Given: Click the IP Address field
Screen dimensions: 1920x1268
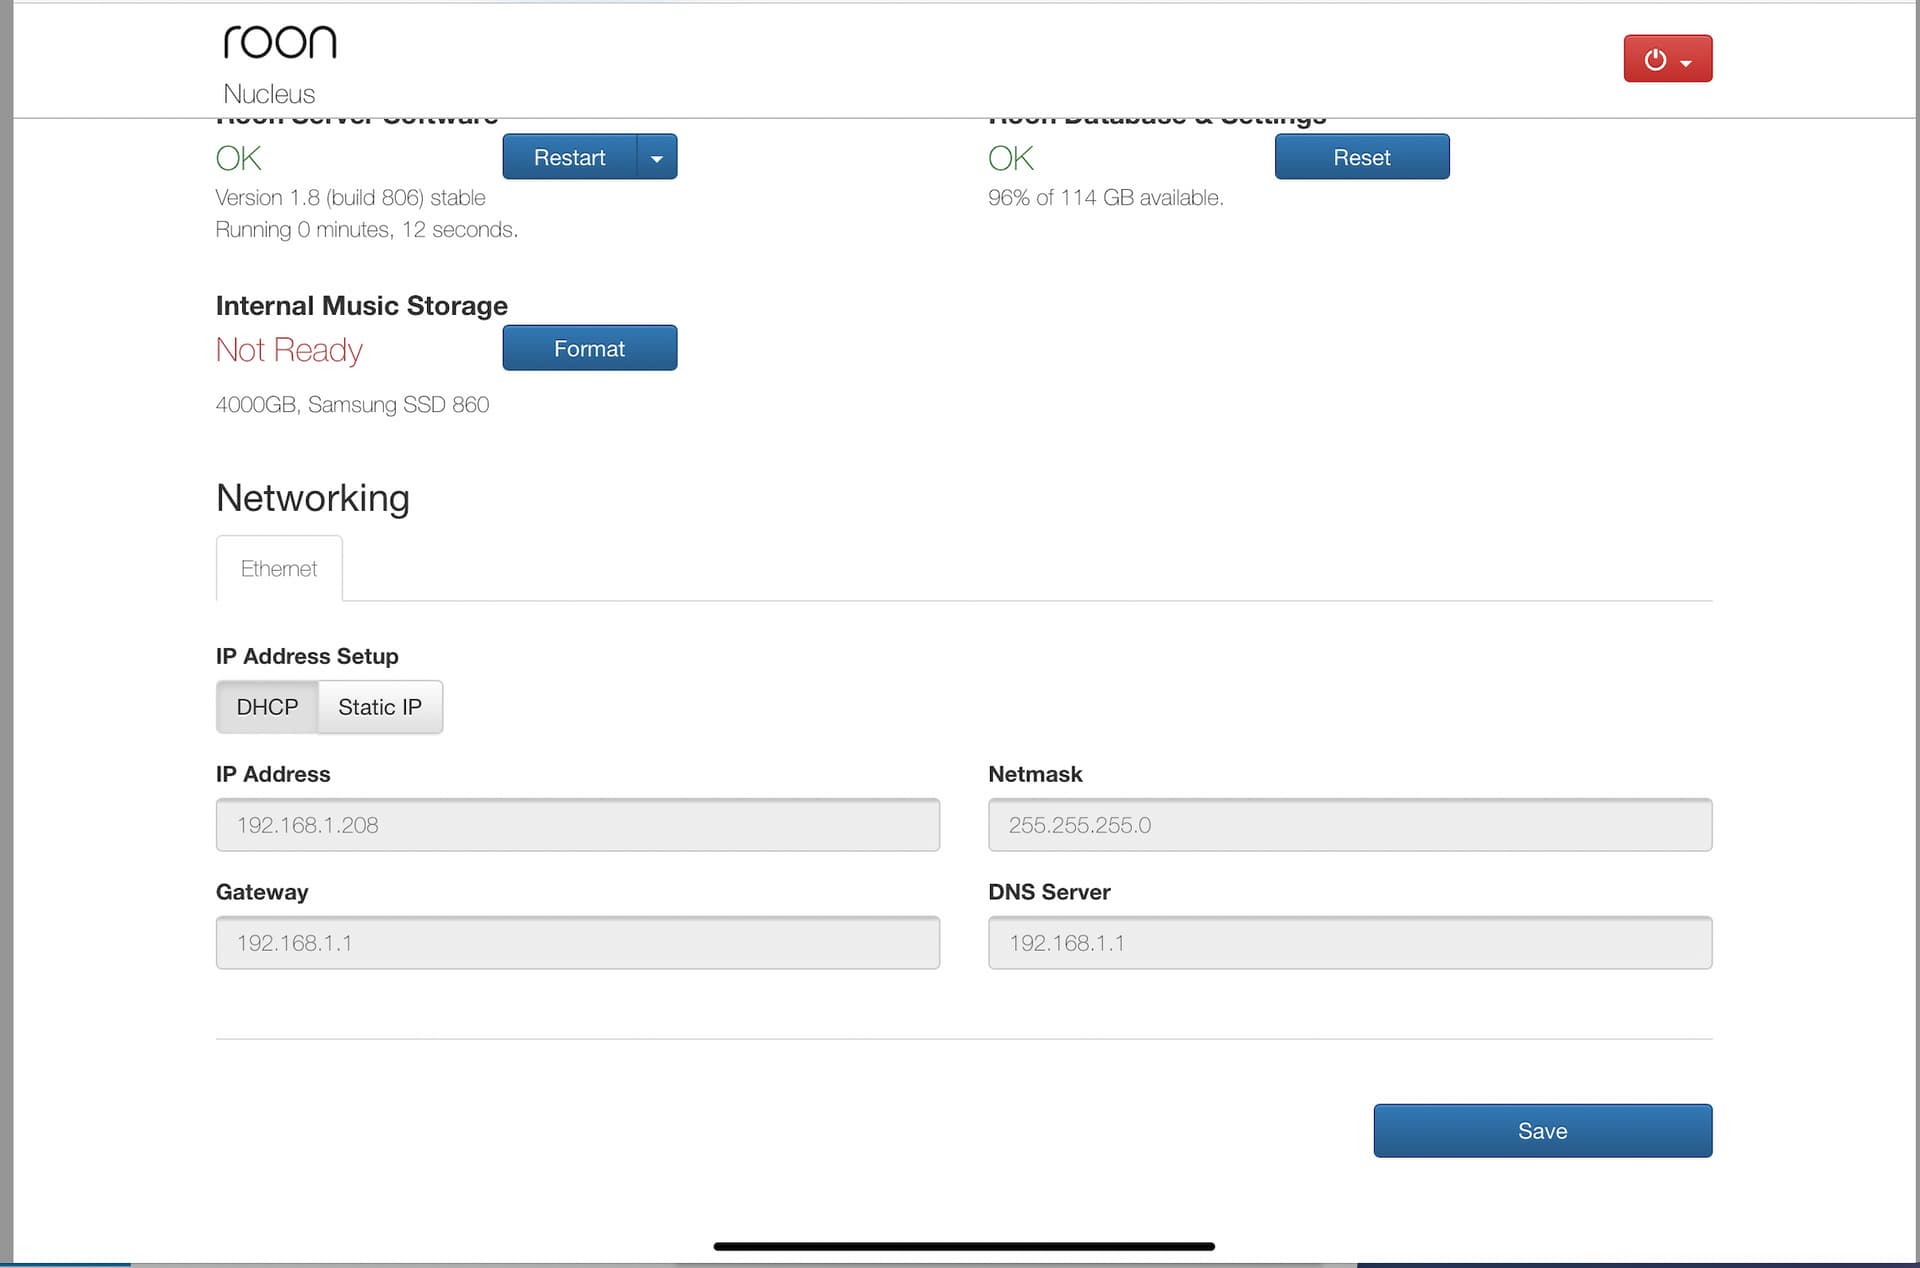Looking at the screenshot, I should 577,825.
